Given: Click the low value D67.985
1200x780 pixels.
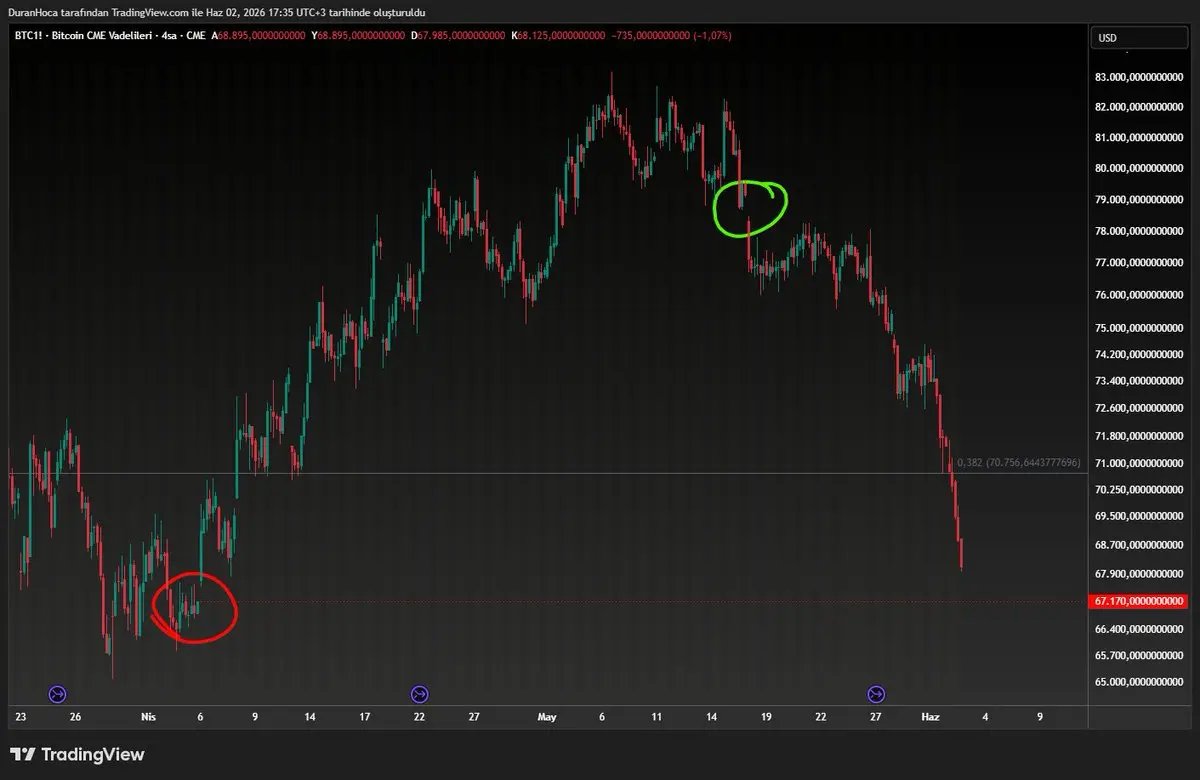Looking at the screenshot, I should click(459, 35).
